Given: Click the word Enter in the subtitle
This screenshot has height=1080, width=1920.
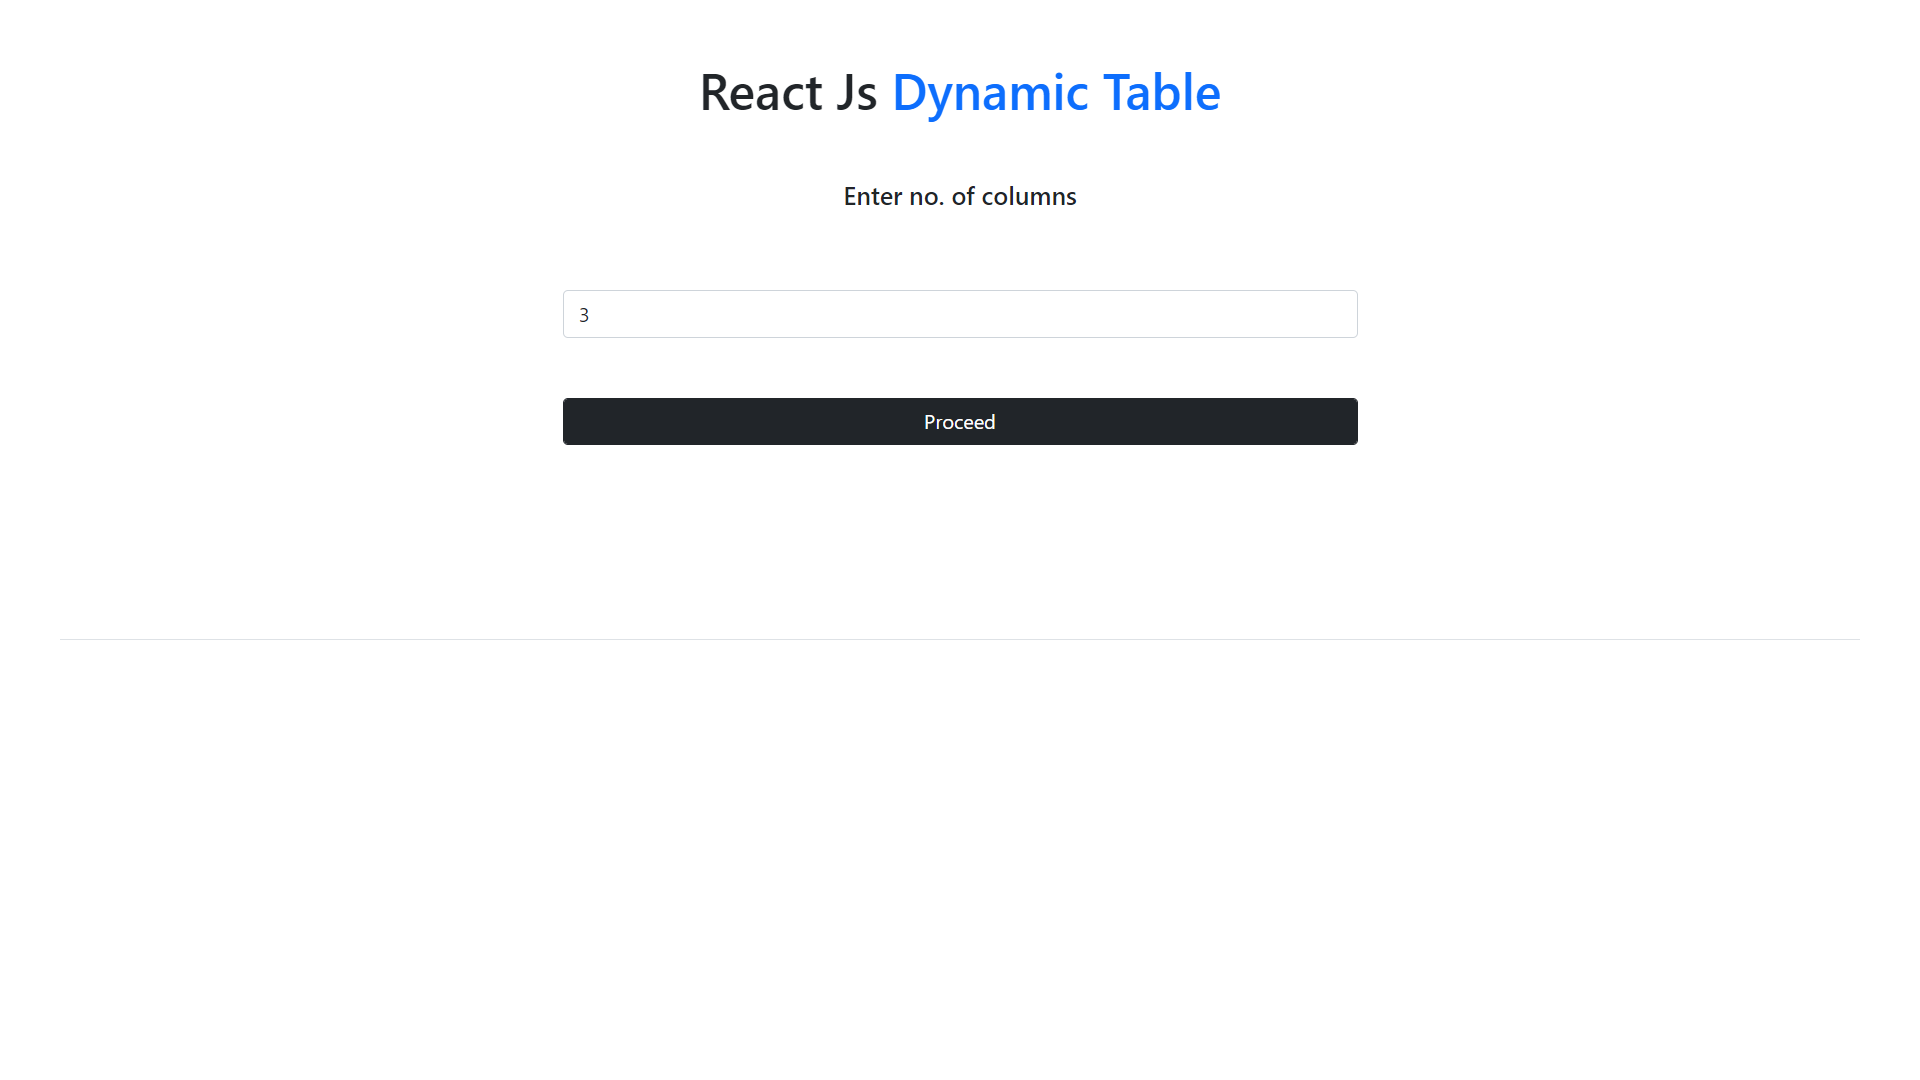Looking at the screenshot, I should (x=872, y=196).
